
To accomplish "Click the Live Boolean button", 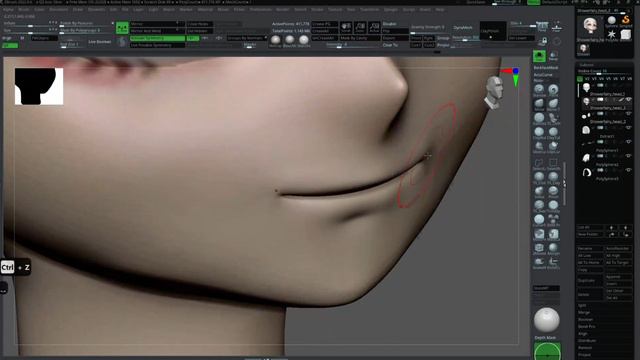I will [x=100, y=42].
